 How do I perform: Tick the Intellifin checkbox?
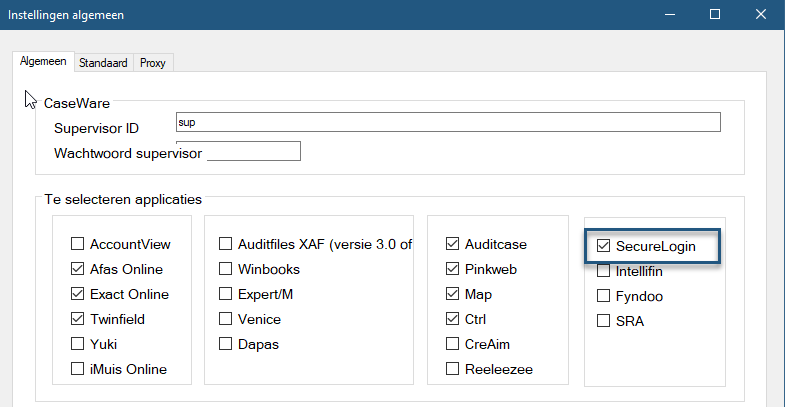[603, 272]
